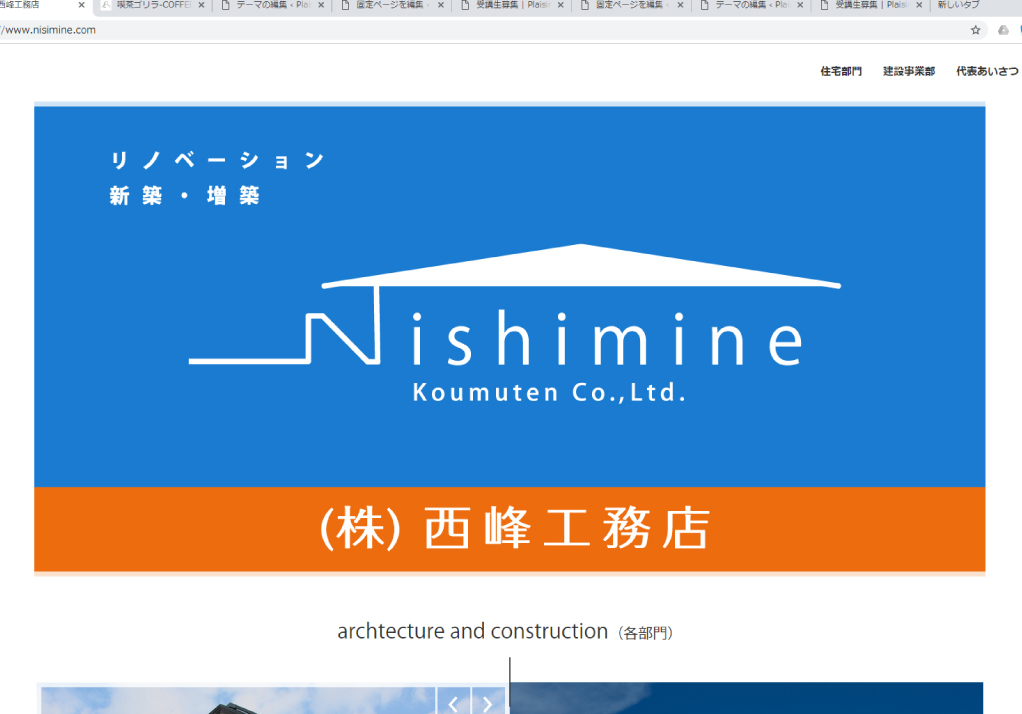The width and height of the screenshot is (1022, 714).
Task: Switch to the 喫茶ゴリラ-COFFEE tab
Action: [x=153, y=5]
